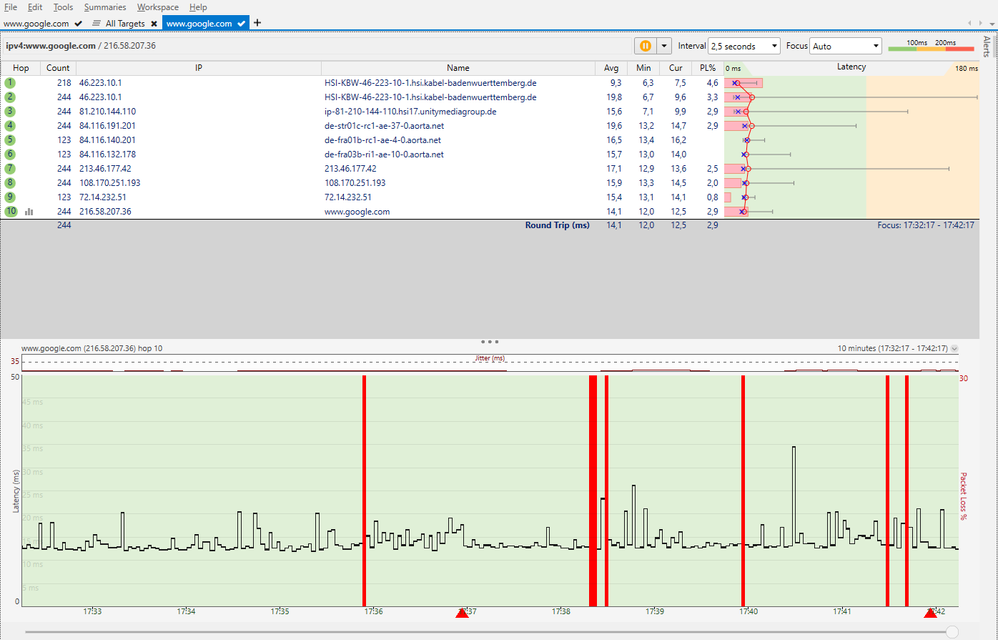The image size is (998, 640).
Task: Open the Tools menu
Action: pyautogui.click(x=62, y=6)
